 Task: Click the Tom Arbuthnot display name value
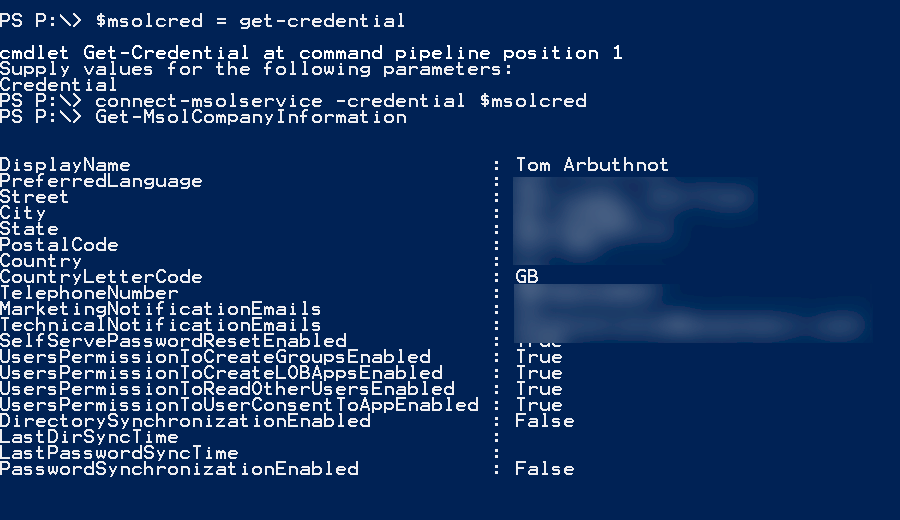[592, 165]
